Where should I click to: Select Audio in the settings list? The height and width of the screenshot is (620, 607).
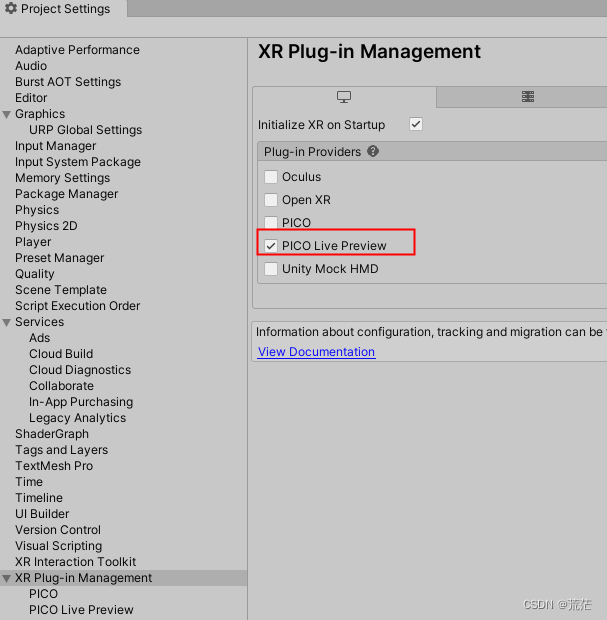point(31,66)
